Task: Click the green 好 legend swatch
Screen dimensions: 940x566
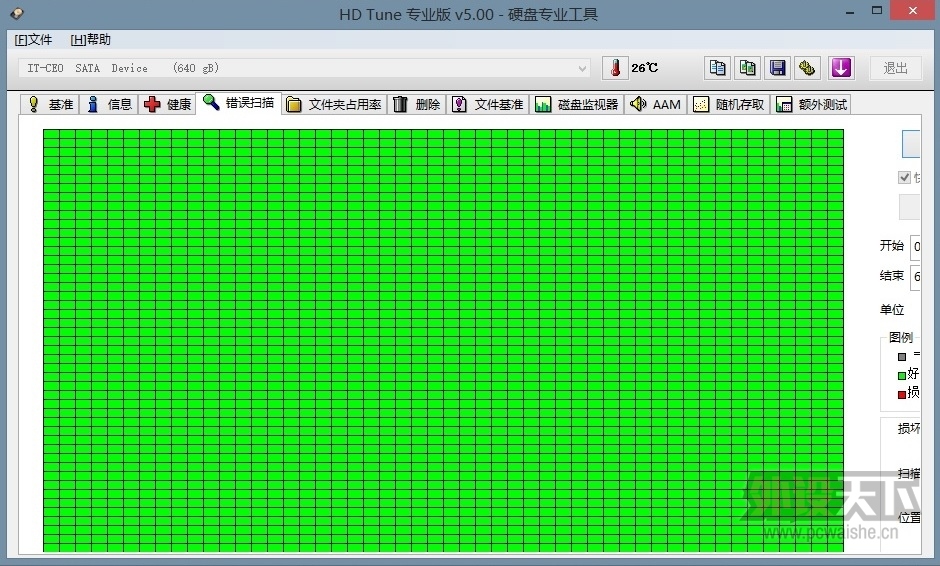Action: 902,376
